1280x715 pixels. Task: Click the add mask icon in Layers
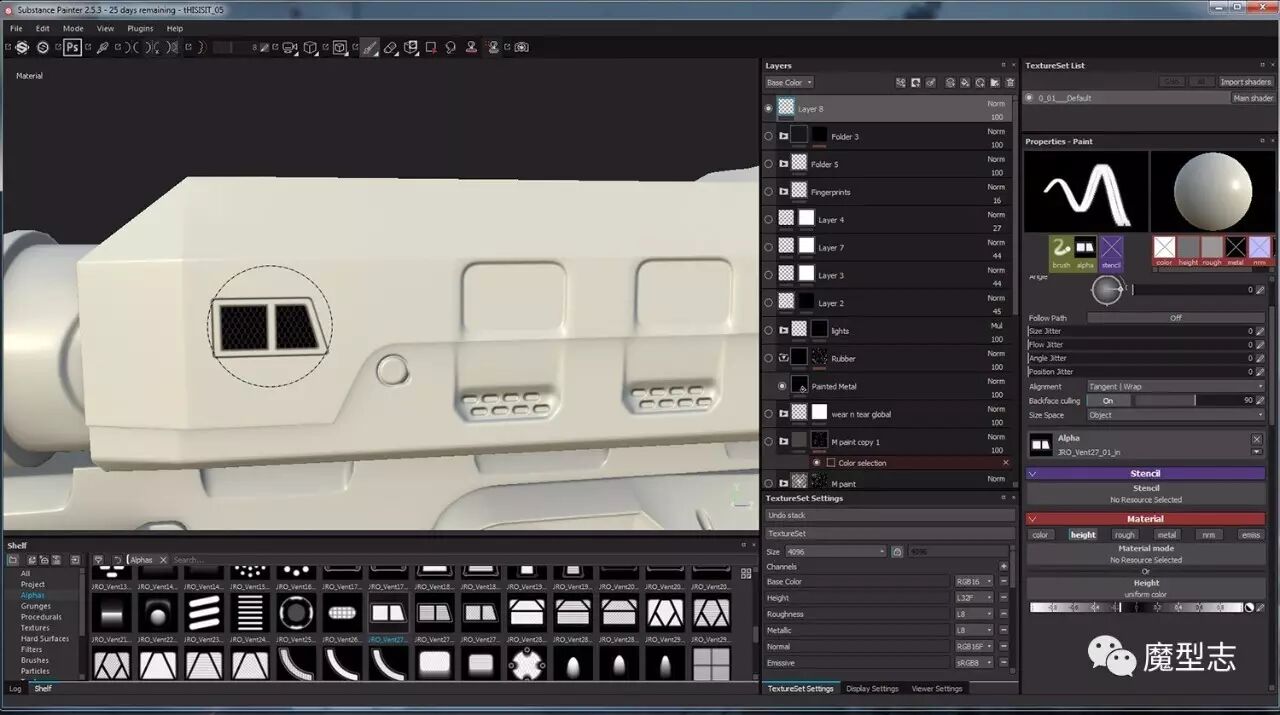click(915, 83)
